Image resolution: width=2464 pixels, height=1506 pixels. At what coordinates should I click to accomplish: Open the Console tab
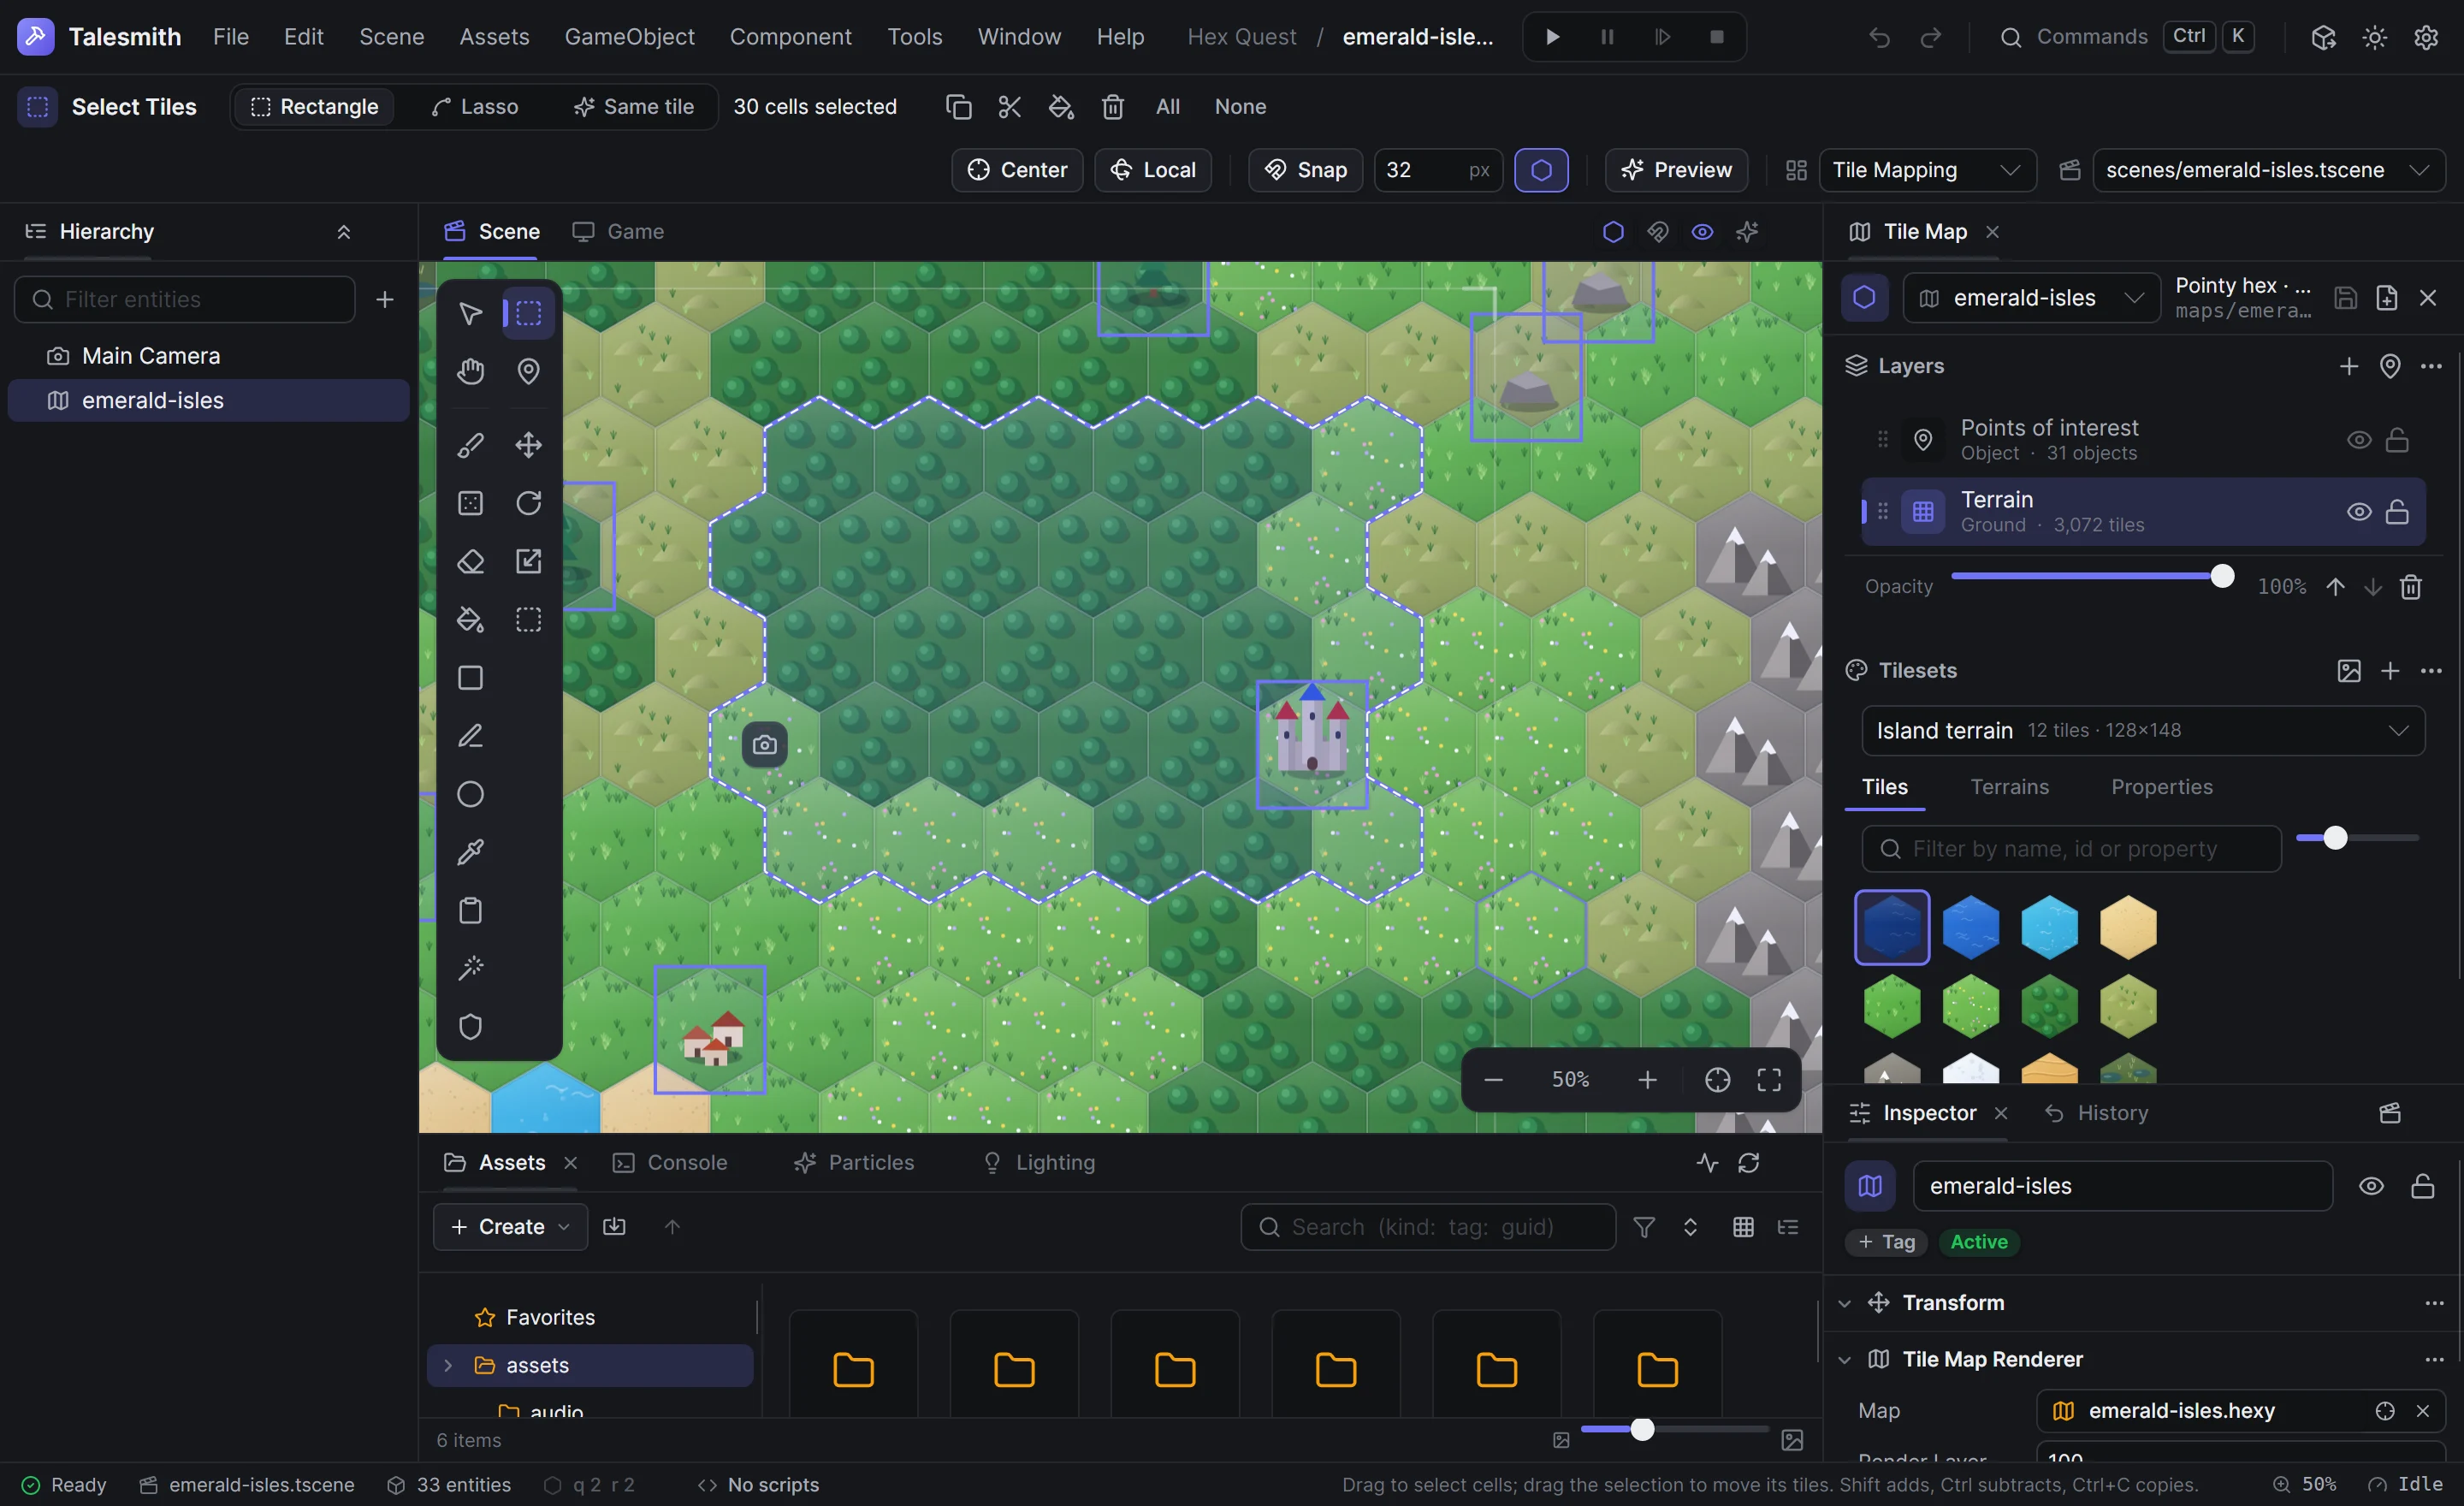(x=669, y=1163)
